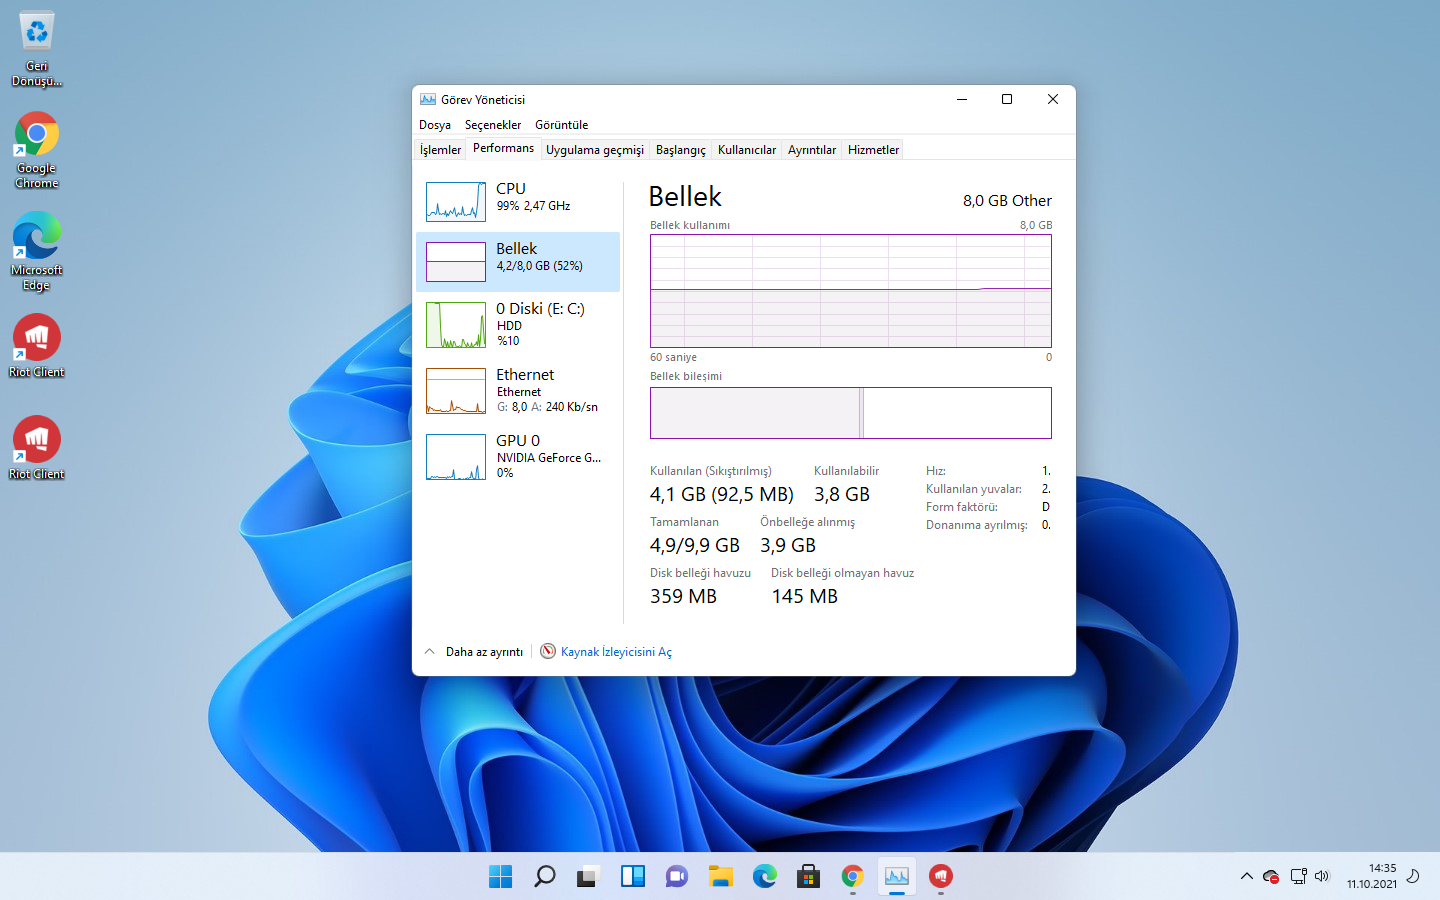Click the 3,8 GB Kullanılabilir value

[842, 495]
